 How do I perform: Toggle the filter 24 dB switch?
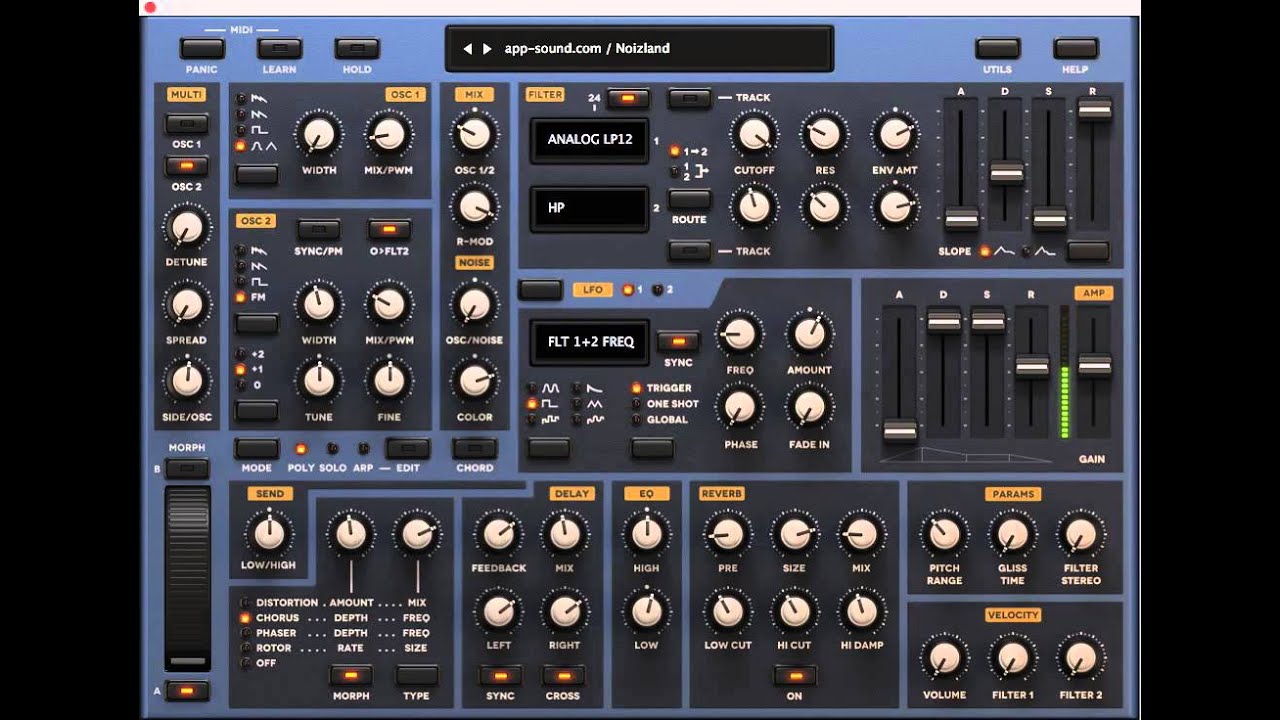coord(628,98)
